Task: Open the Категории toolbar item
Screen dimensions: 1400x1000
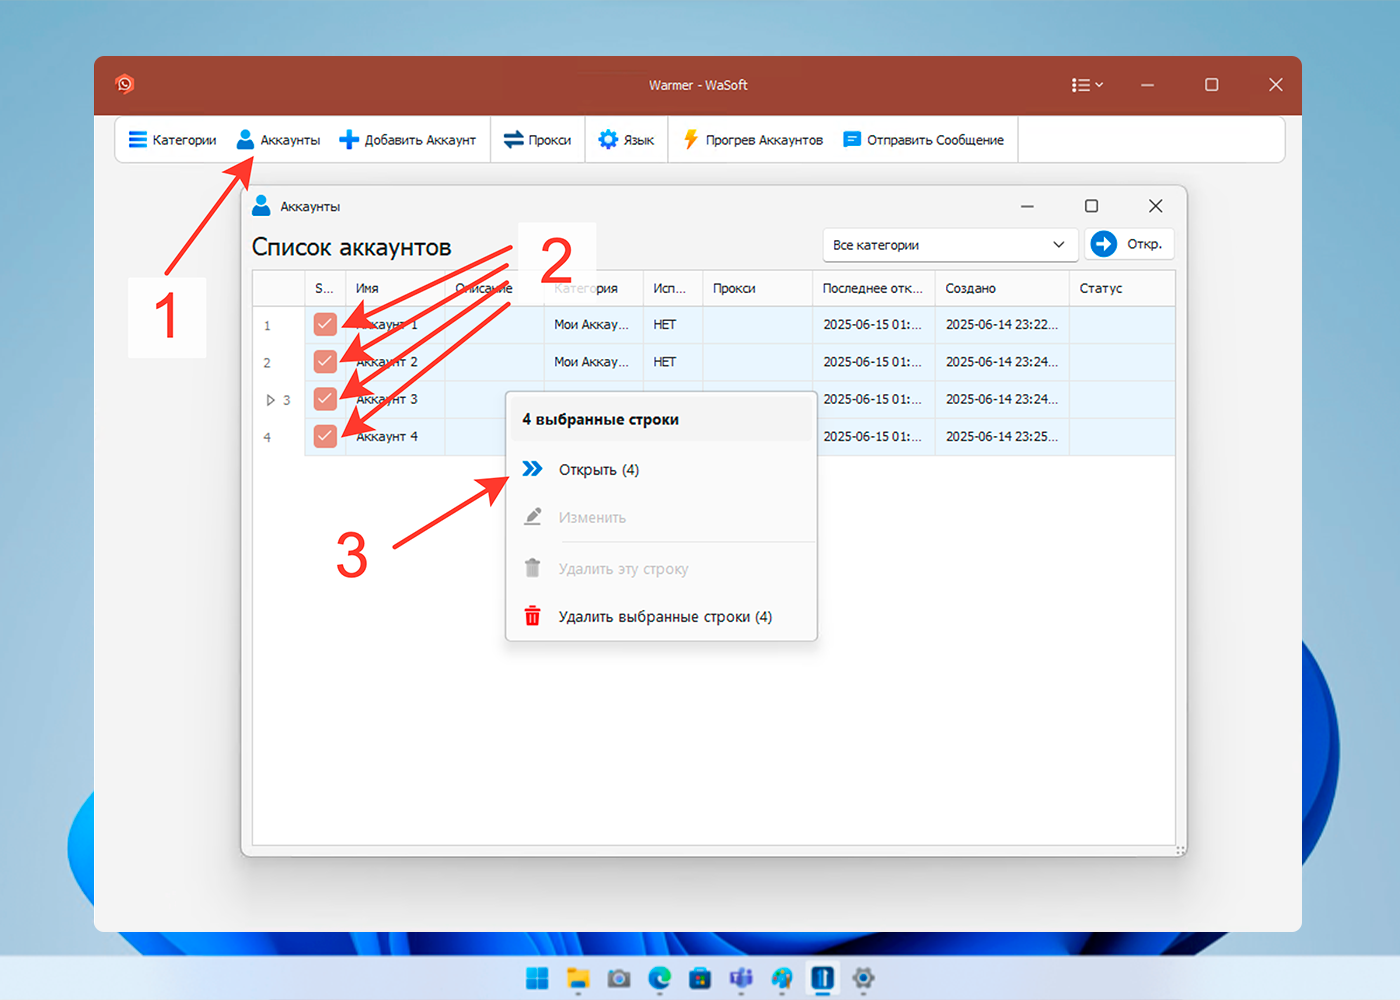Action: pos(173,140)
